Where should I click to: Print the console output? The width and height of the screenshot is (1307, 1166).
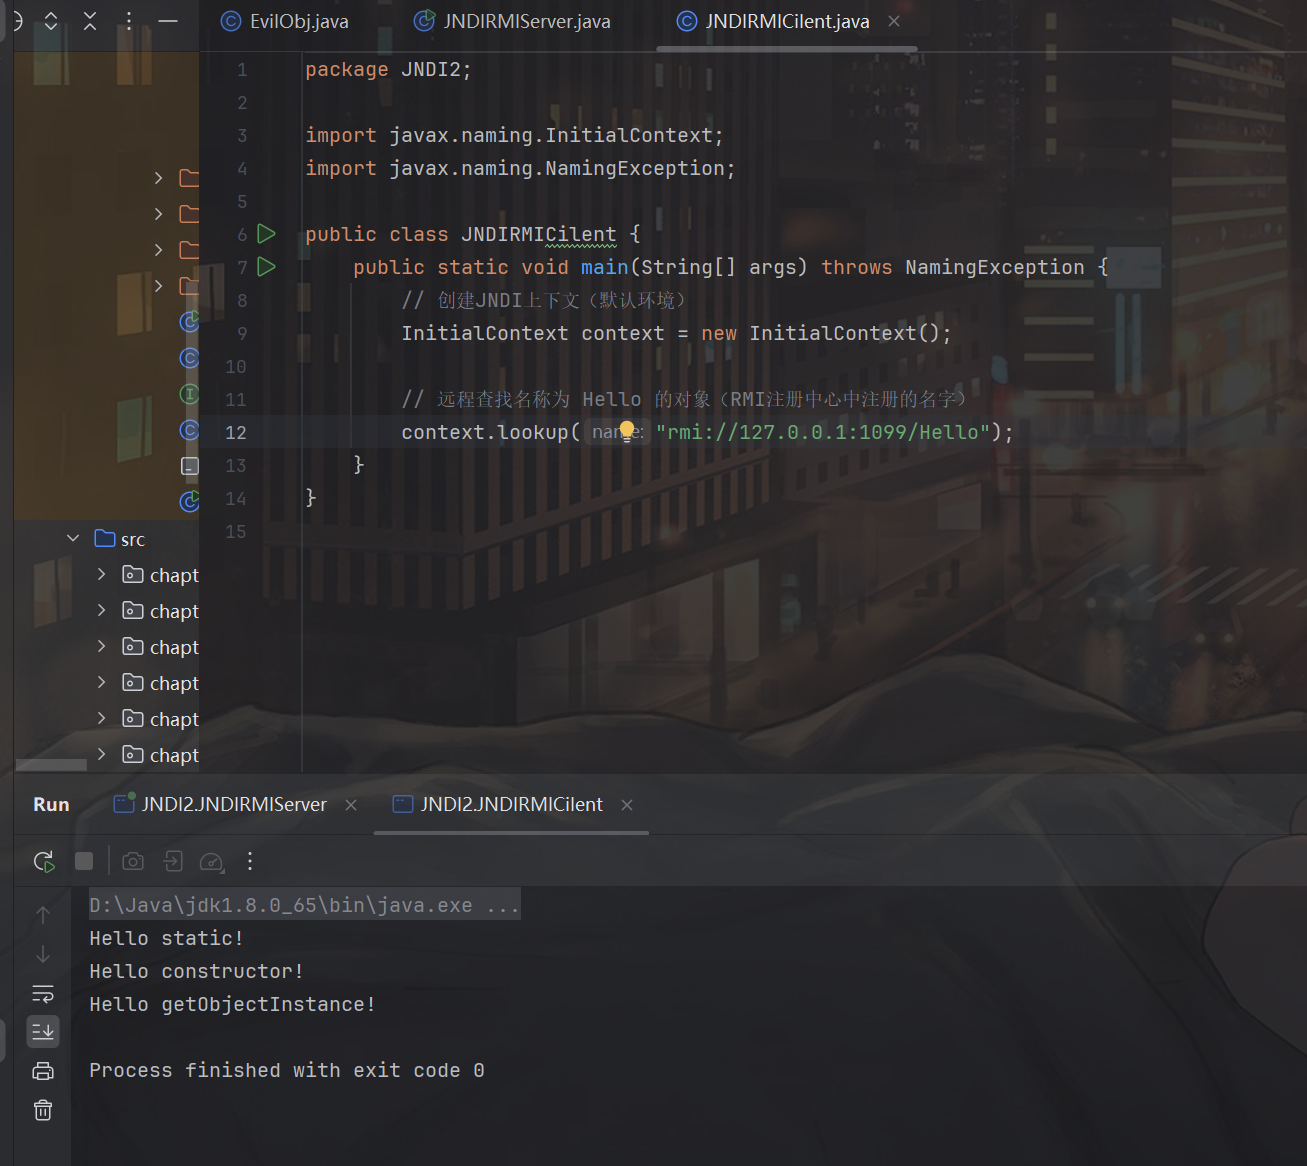click(43, 1071)
